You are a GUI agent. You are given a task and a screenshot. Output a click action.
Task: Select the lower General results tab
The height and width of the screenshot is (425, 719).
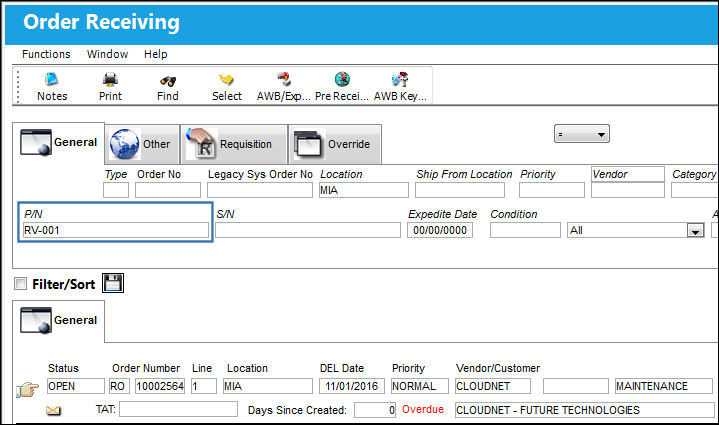[x=59, y=320]
